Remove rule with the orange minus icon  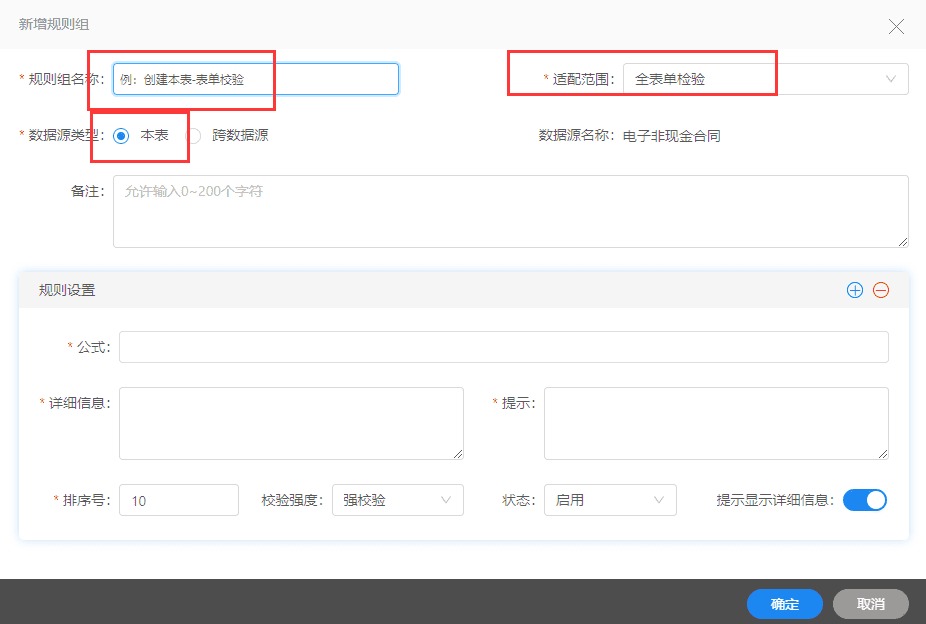(x=881, y=290)
